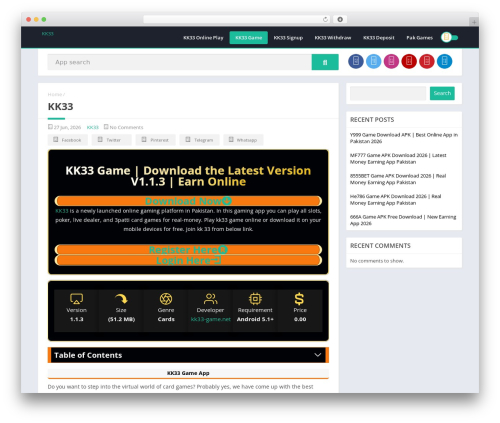Open Y999 Game Download APK recent post
This screenshot has width=500, height=423.
tap(404, 138)
